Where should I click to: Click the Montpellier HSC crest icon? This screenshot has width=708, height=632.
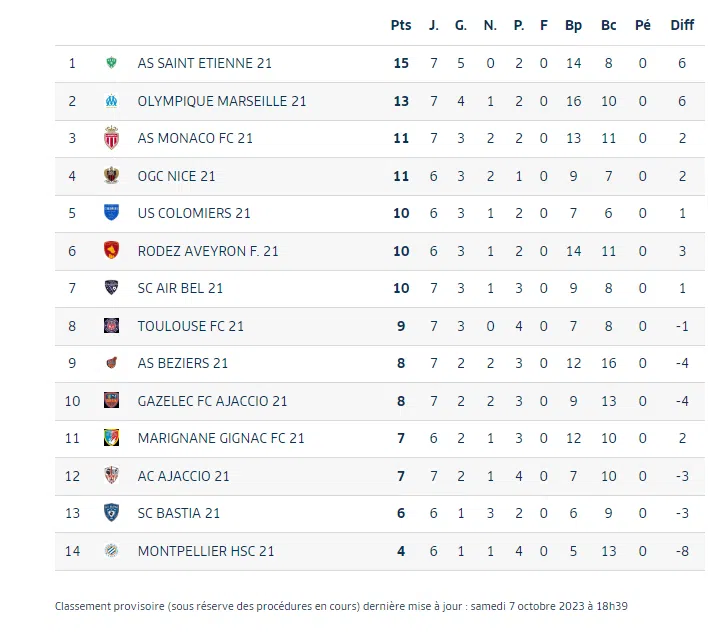111,551
